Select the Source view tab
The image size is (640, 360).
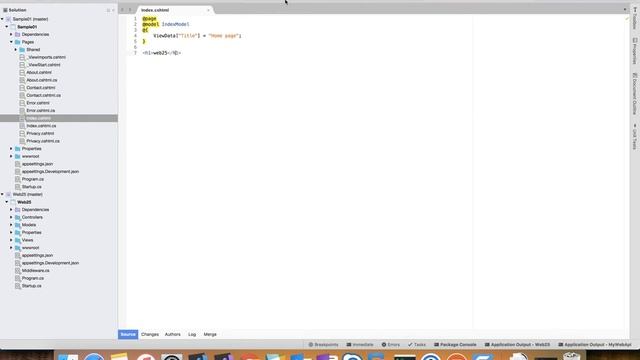coord(128,334)
